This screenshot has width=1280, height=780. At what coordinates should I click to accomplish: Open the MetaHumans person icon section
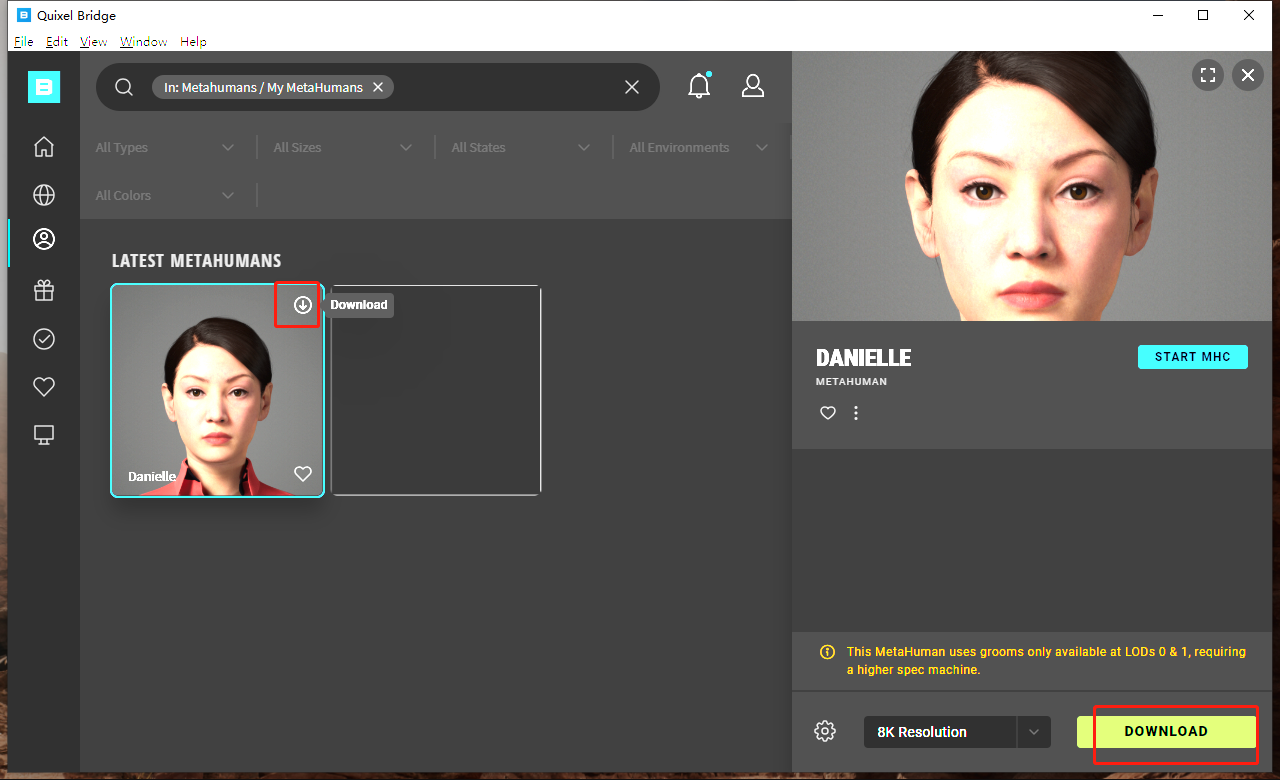pyautogui.click(x=44, y=239)
